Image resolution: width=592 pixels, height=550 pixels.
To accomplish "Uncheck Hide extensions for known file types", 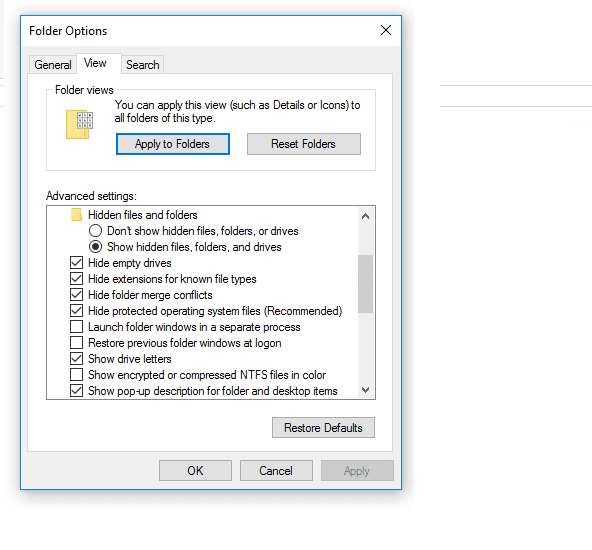I will [x=77, y=279].
